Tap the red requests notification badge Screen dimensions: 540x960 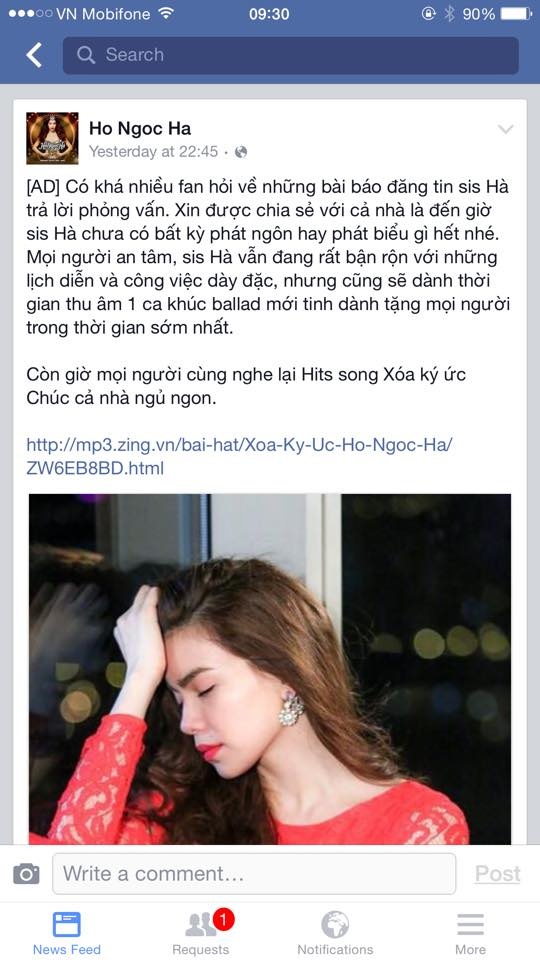click(223, 919)
